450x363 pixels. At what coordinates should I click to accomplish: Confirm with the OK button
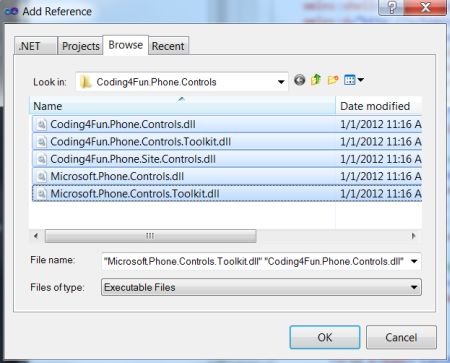click(x=325, y=337)
